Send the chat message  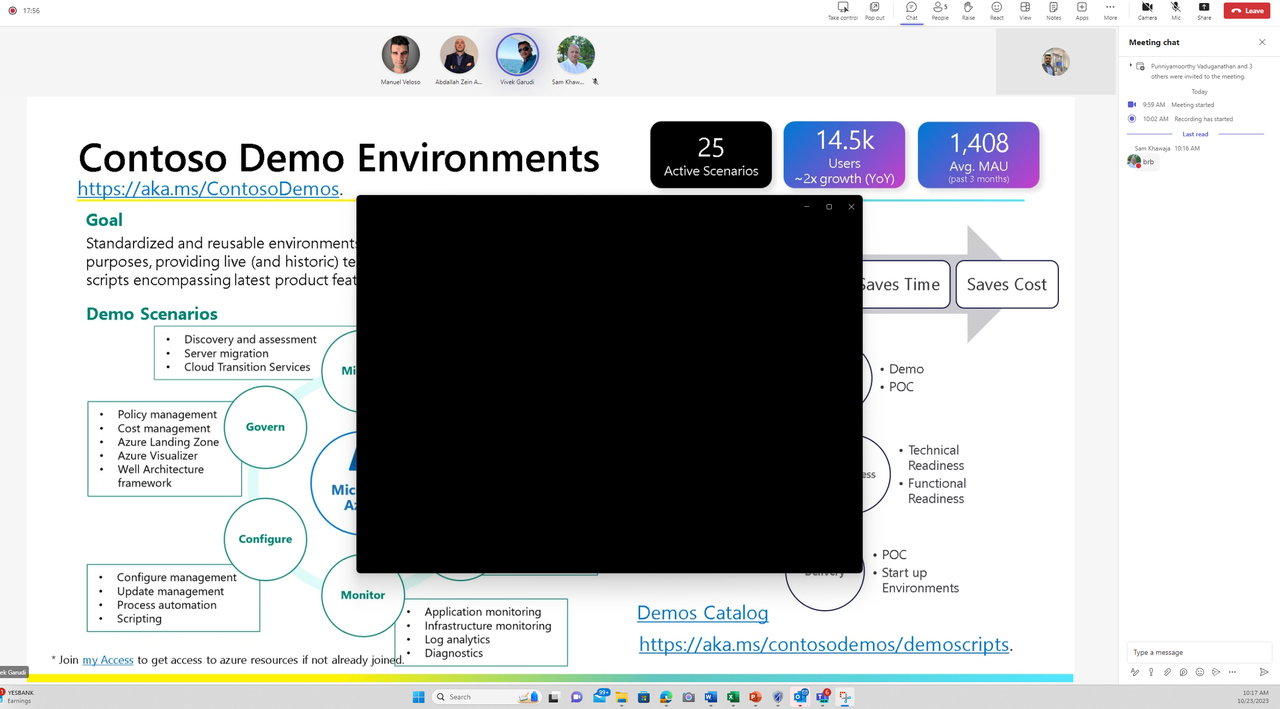click(x=1264, y=672)
